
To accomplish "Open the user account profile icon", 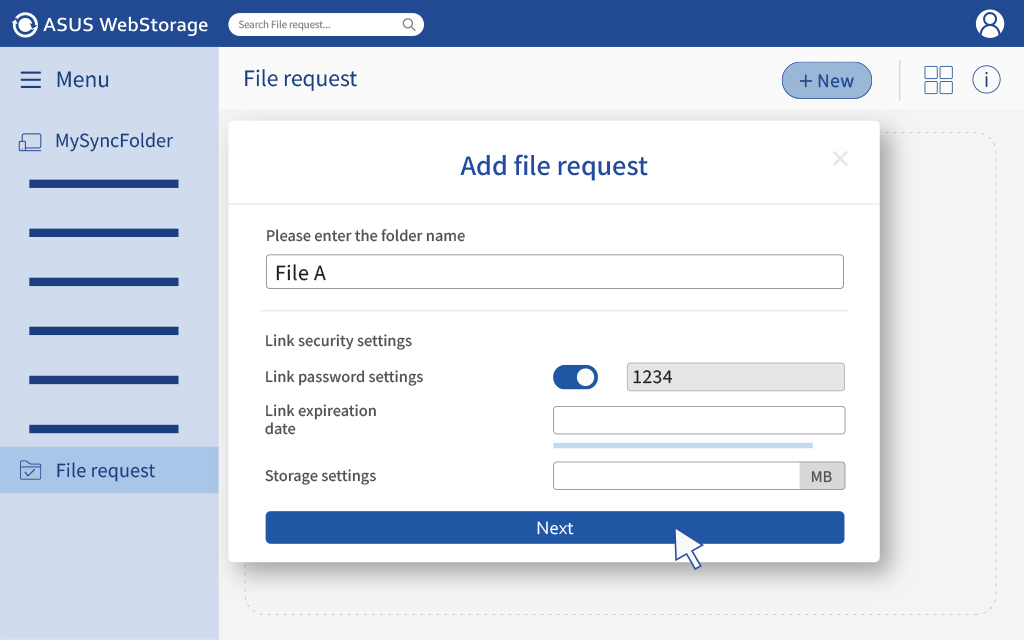I will [989, 24].
